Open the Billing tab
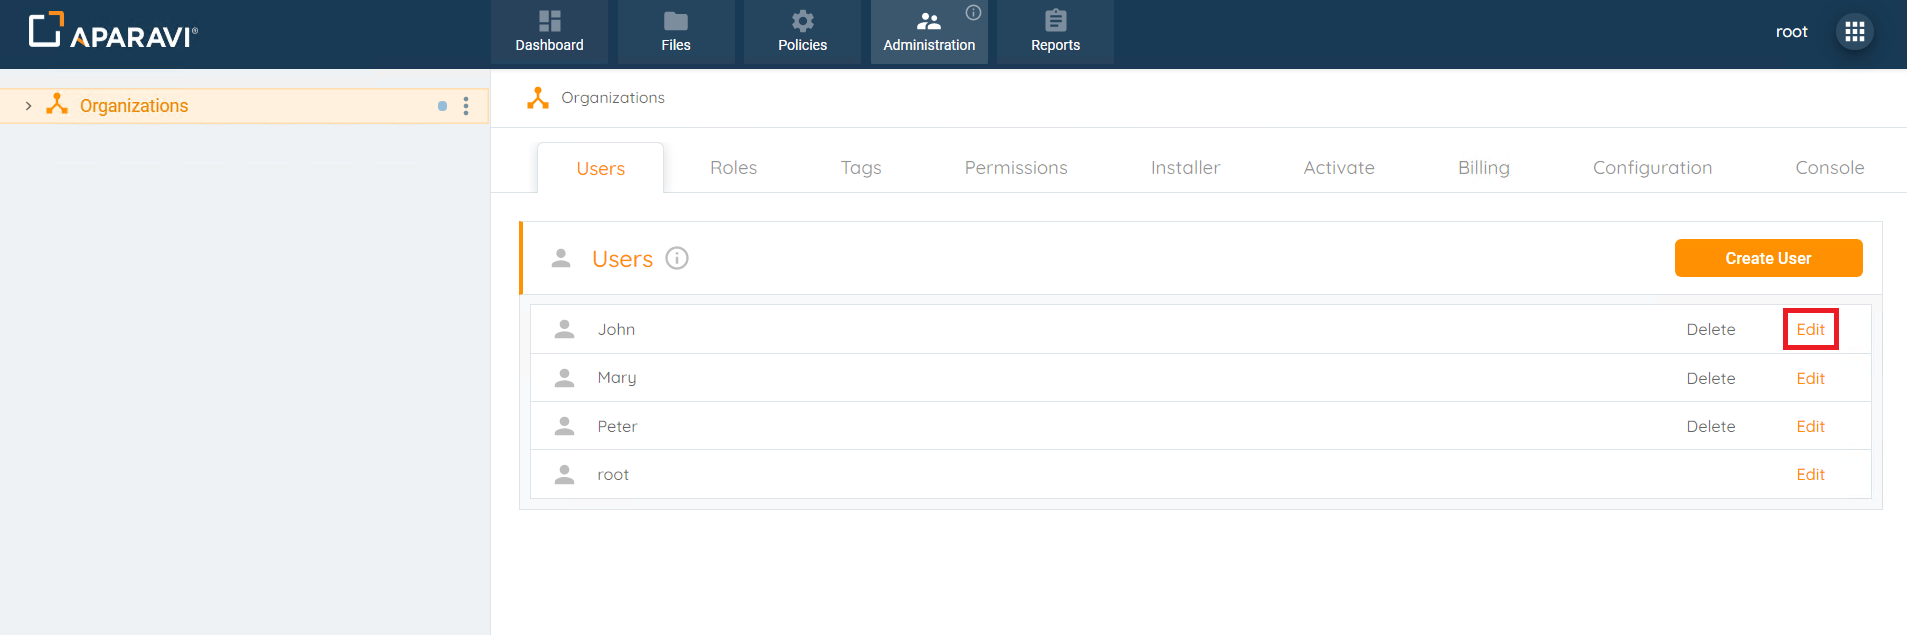Screen dimensions: 1907x635 pos(1483,168)
